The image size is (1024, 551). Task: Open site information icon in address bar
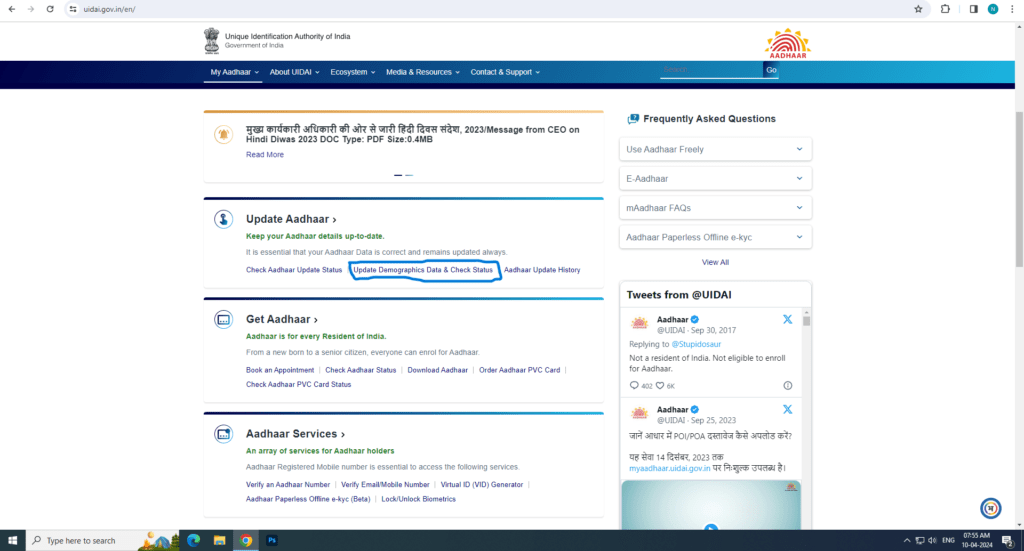[x=72, y=9]
